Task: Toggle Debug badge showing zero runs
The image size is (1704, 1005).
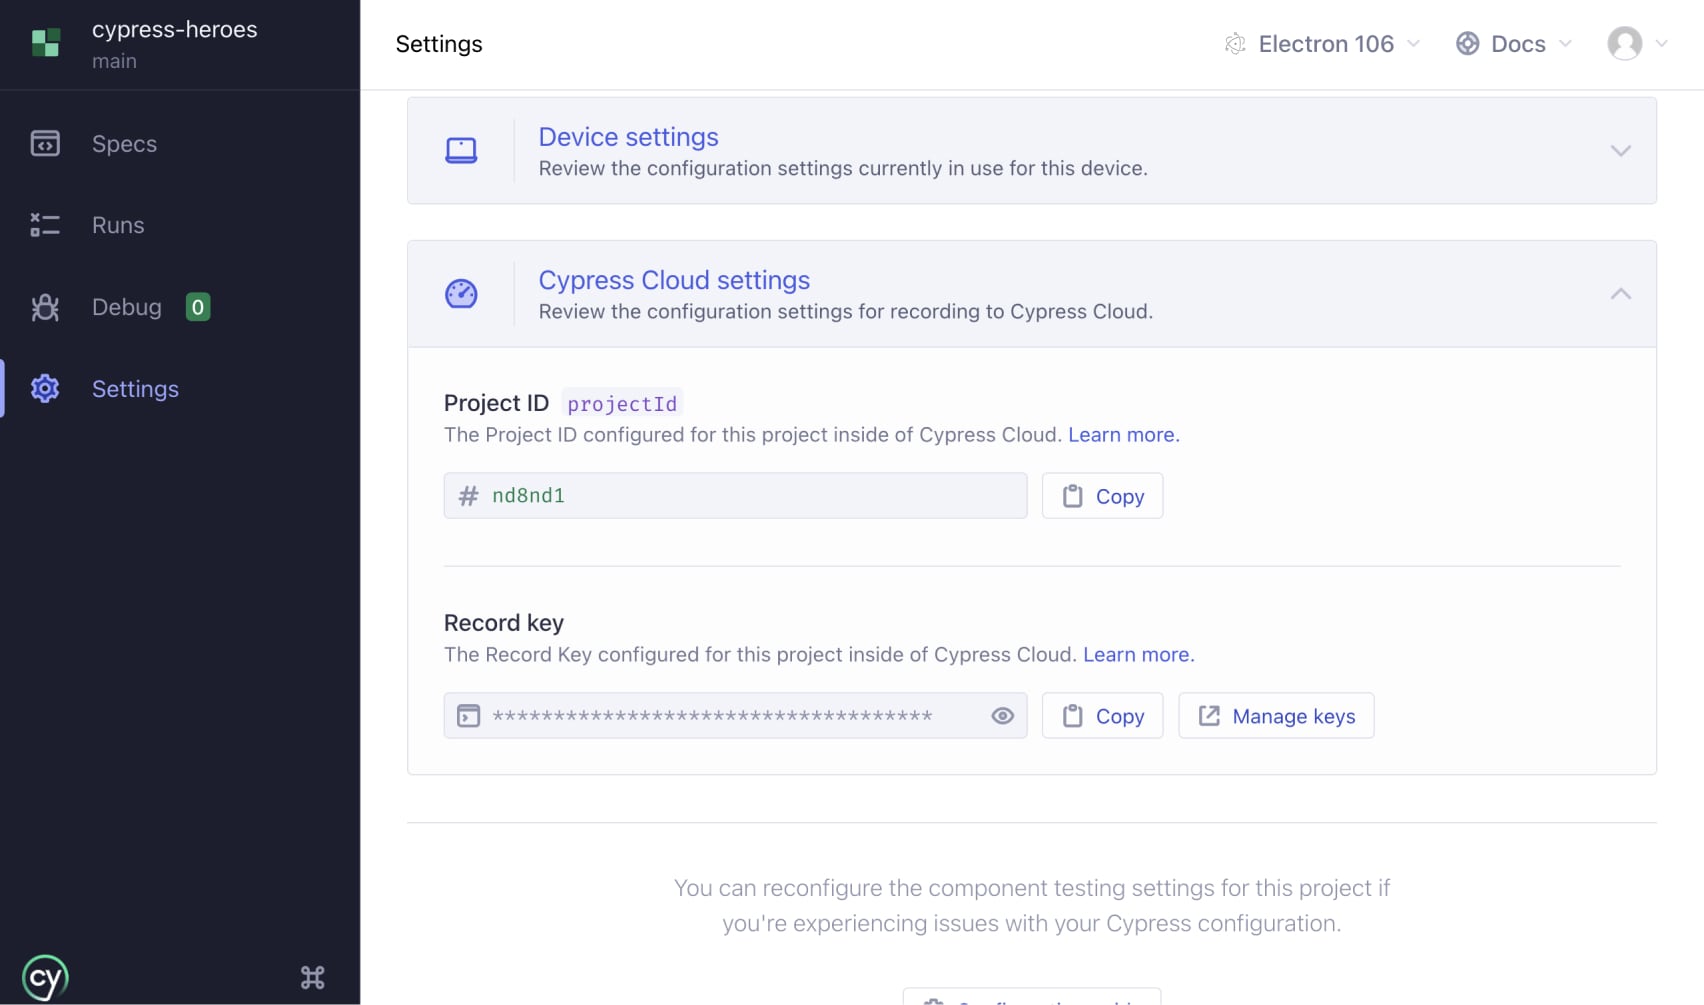Action: [x=198, y=307]
